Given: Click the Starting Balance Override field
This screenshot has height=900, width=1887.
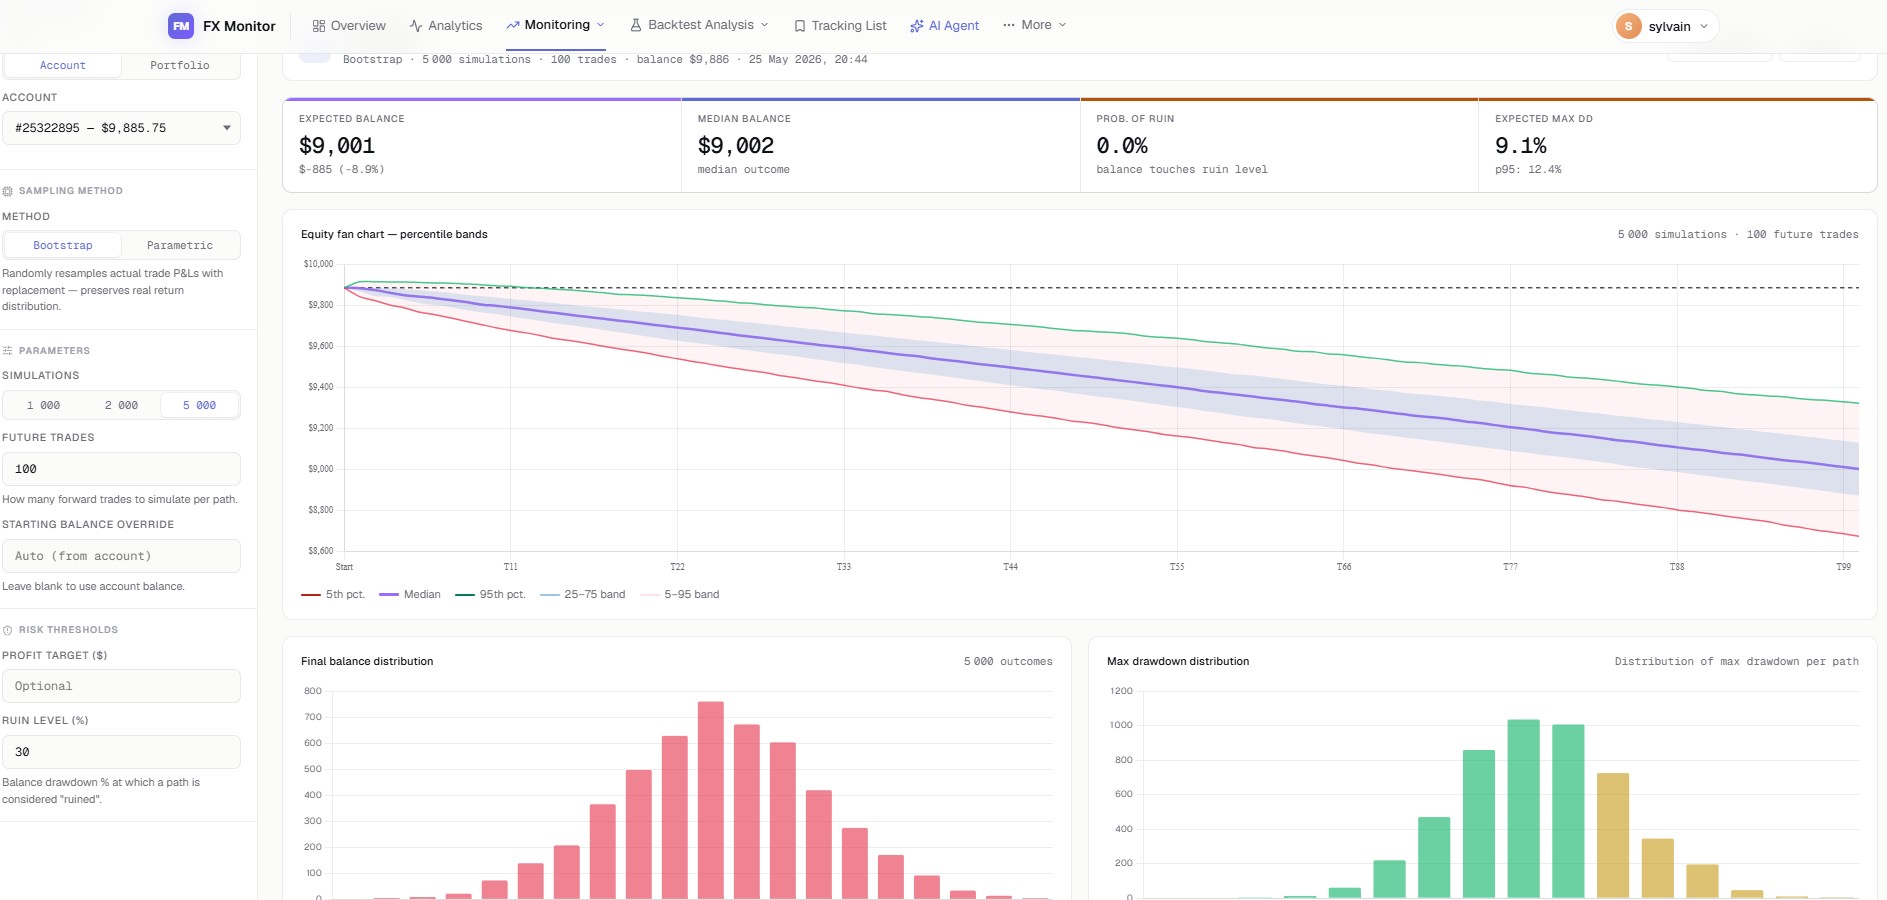Looking at the screenshot, I should pos(121,556).
